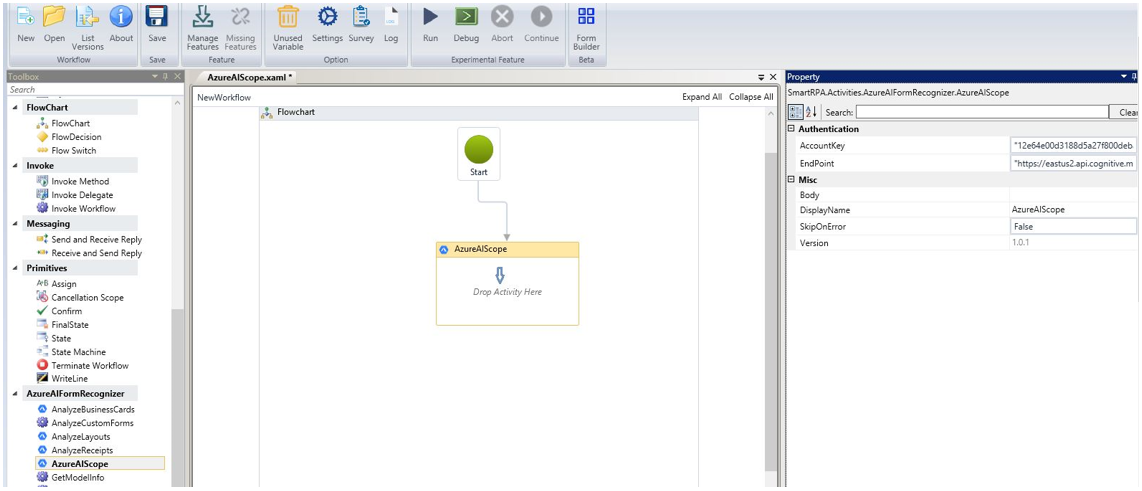Click the SkipOnError value False
1142x491 pixels.
click(x=1073, y=227)
